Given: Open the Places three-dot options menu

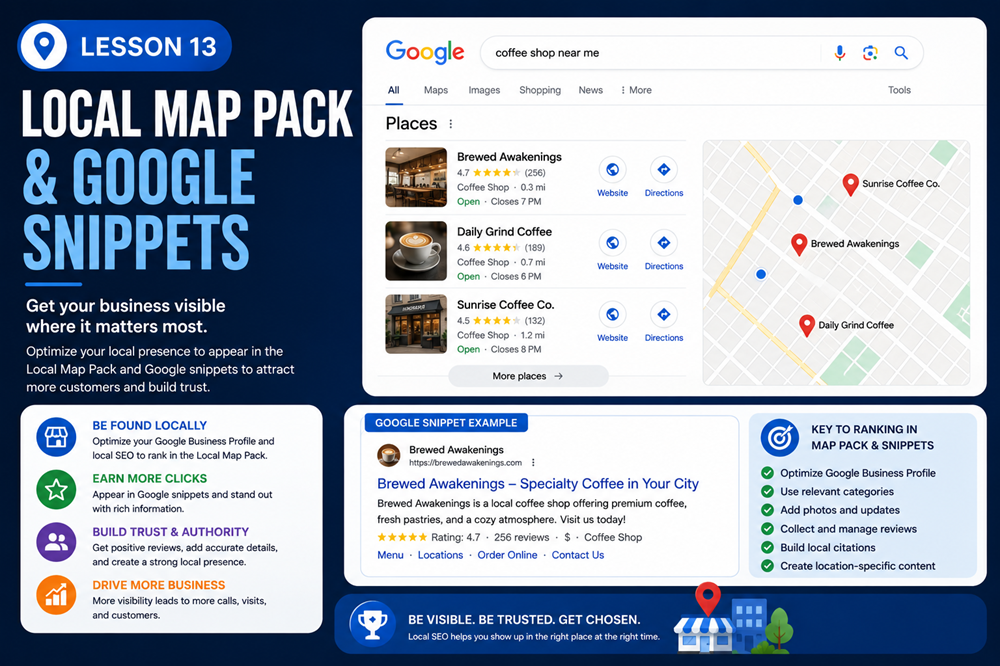Looking at the screenshot, I should point(451,124).
